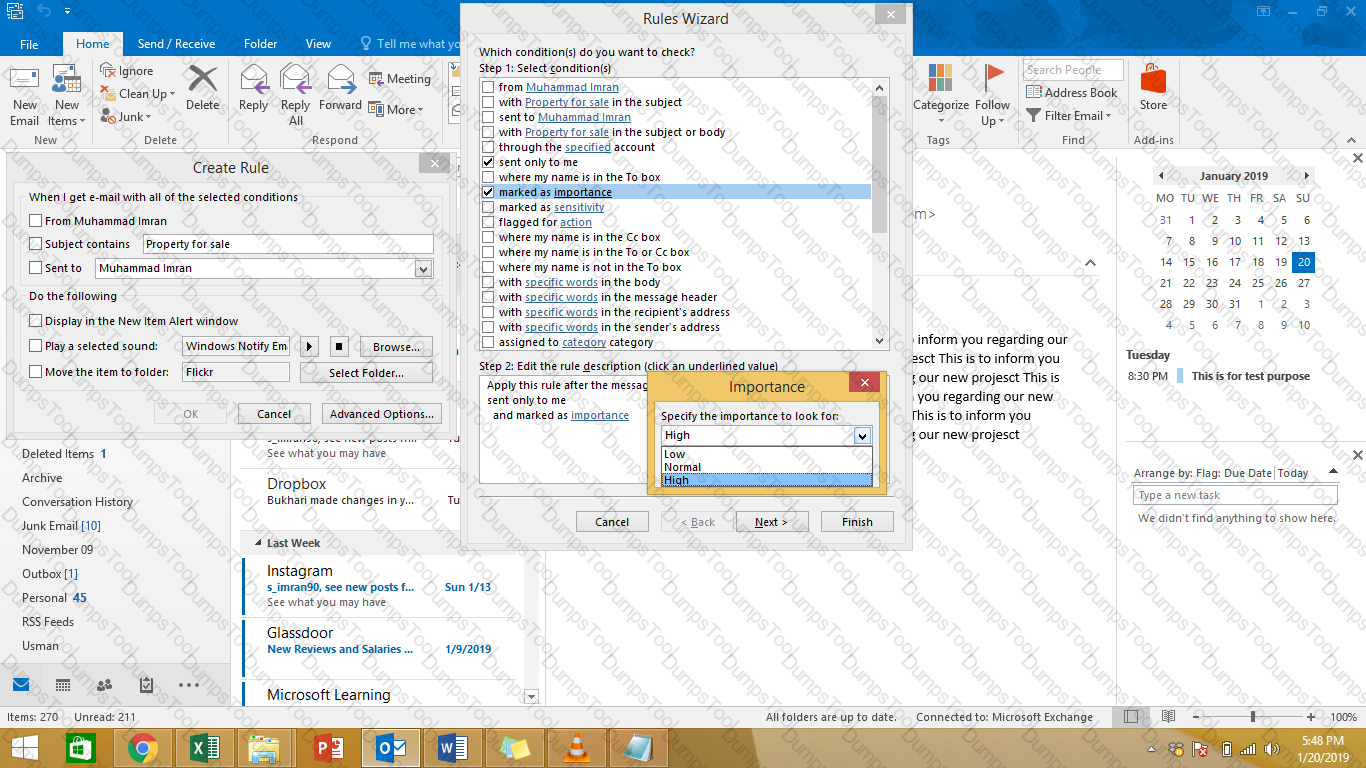Uncheck 'sent only to me' condition
Screen dimensions: 1366x768
488,162
